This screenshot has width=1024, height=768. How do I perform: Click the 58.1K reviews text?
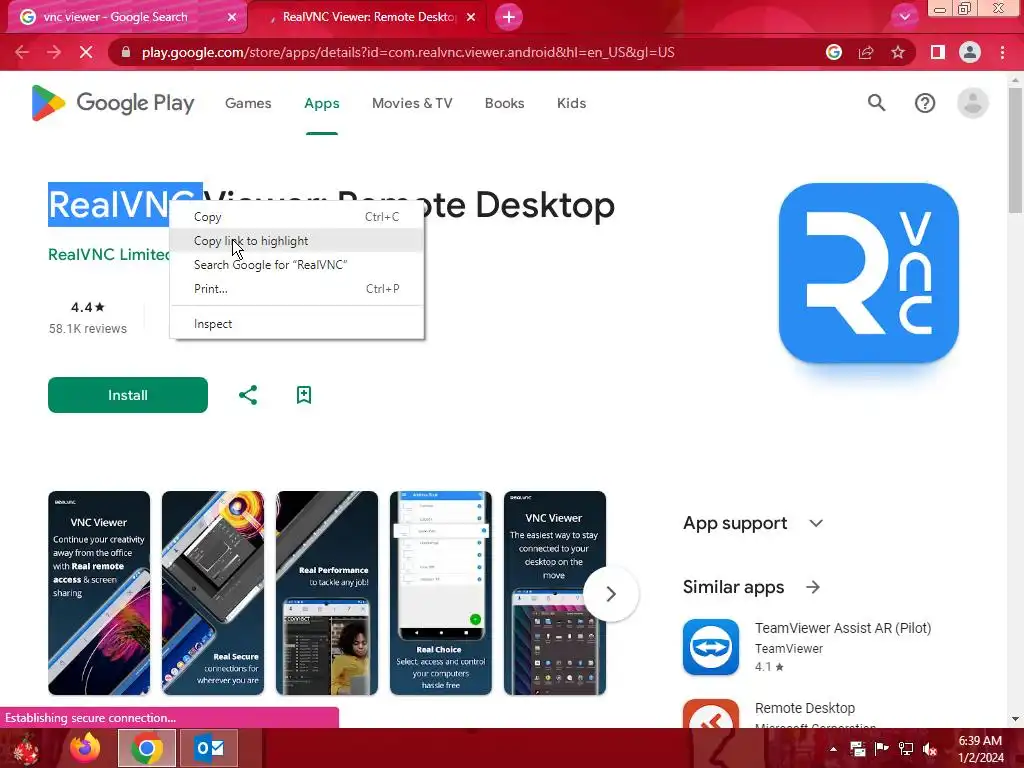88,328
